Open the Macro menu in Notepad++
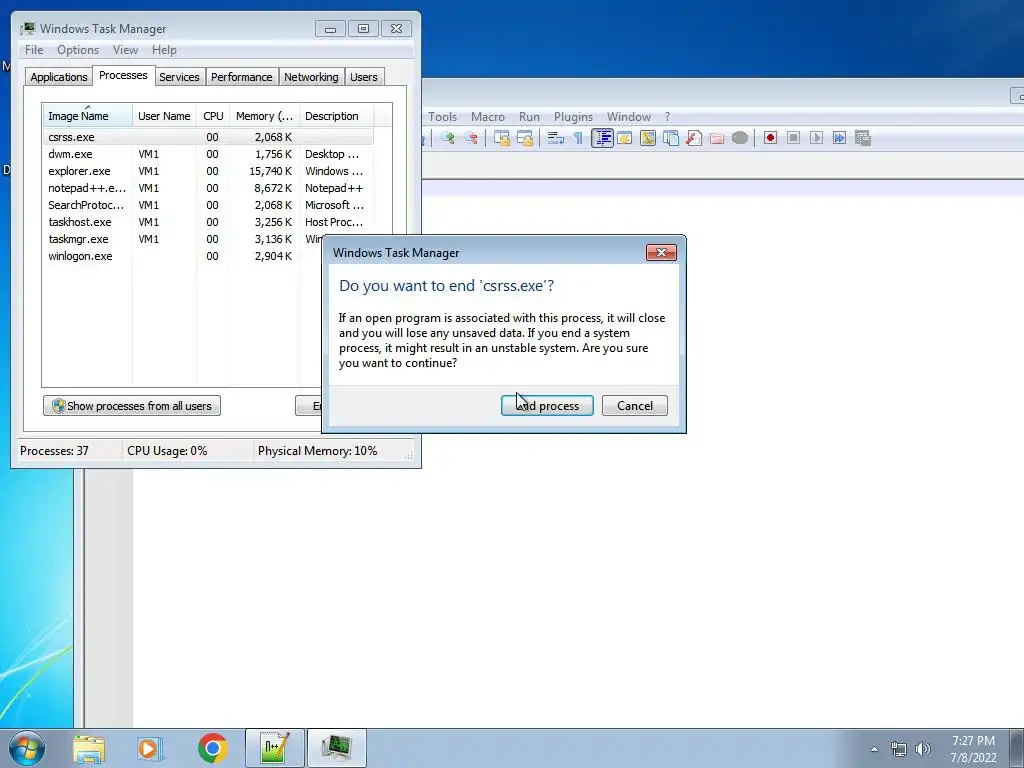The width and height of the screenshot is (1024, 768). coord(488,117)
